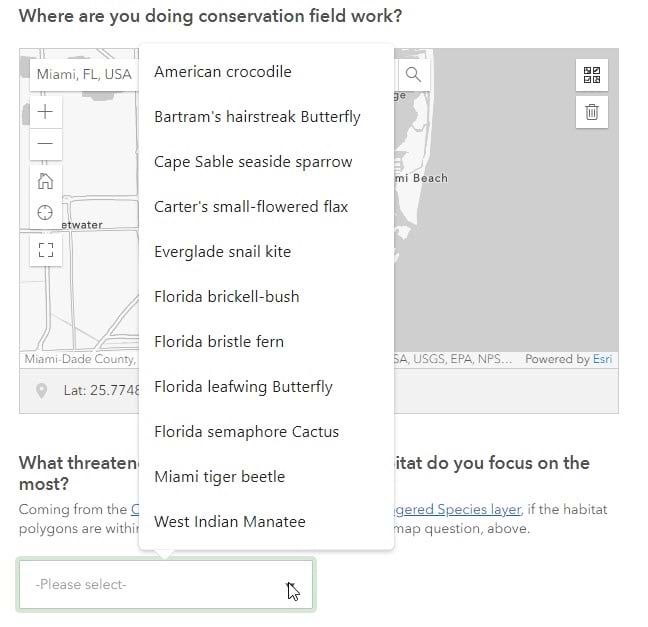
Task: Open the QR code scanner button
Action: (591, 75)
